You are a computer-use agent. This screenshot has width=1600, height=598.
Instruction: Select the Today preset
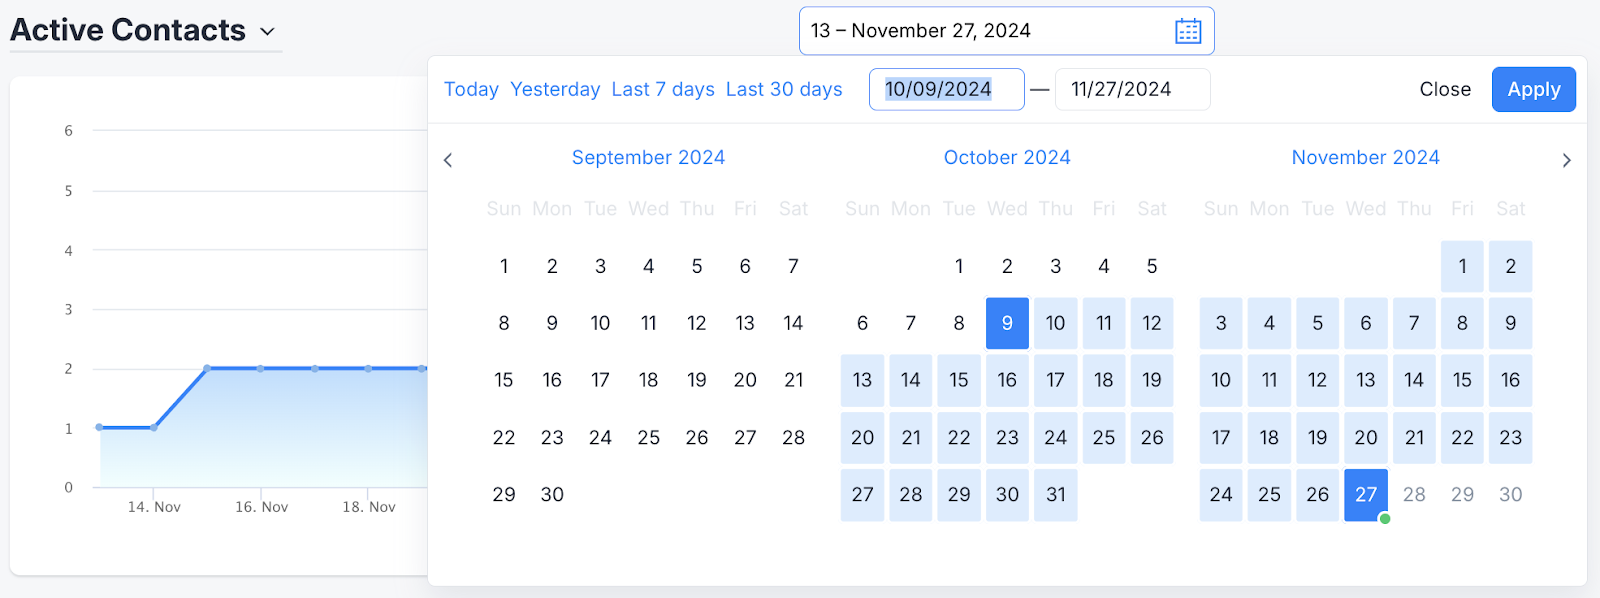[x=471, y=89]
